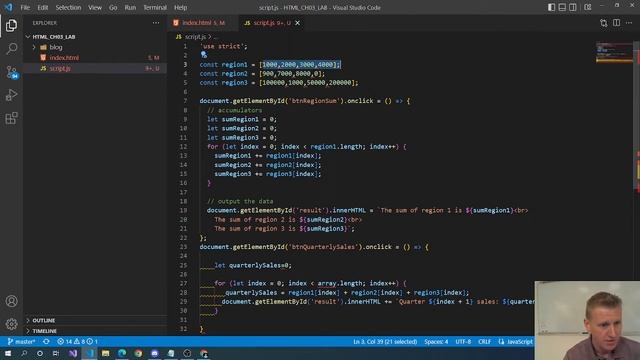Open editor more actions ellipsis
640x360 pixels.
point(629,23)
